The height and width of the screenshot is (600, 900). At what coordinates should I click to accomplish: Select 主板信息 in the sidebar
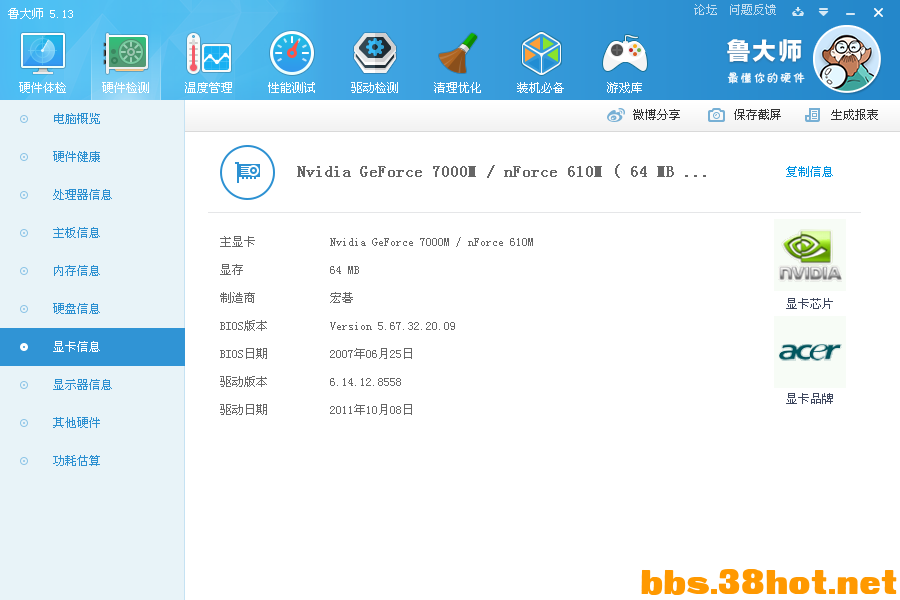(92, 233)
